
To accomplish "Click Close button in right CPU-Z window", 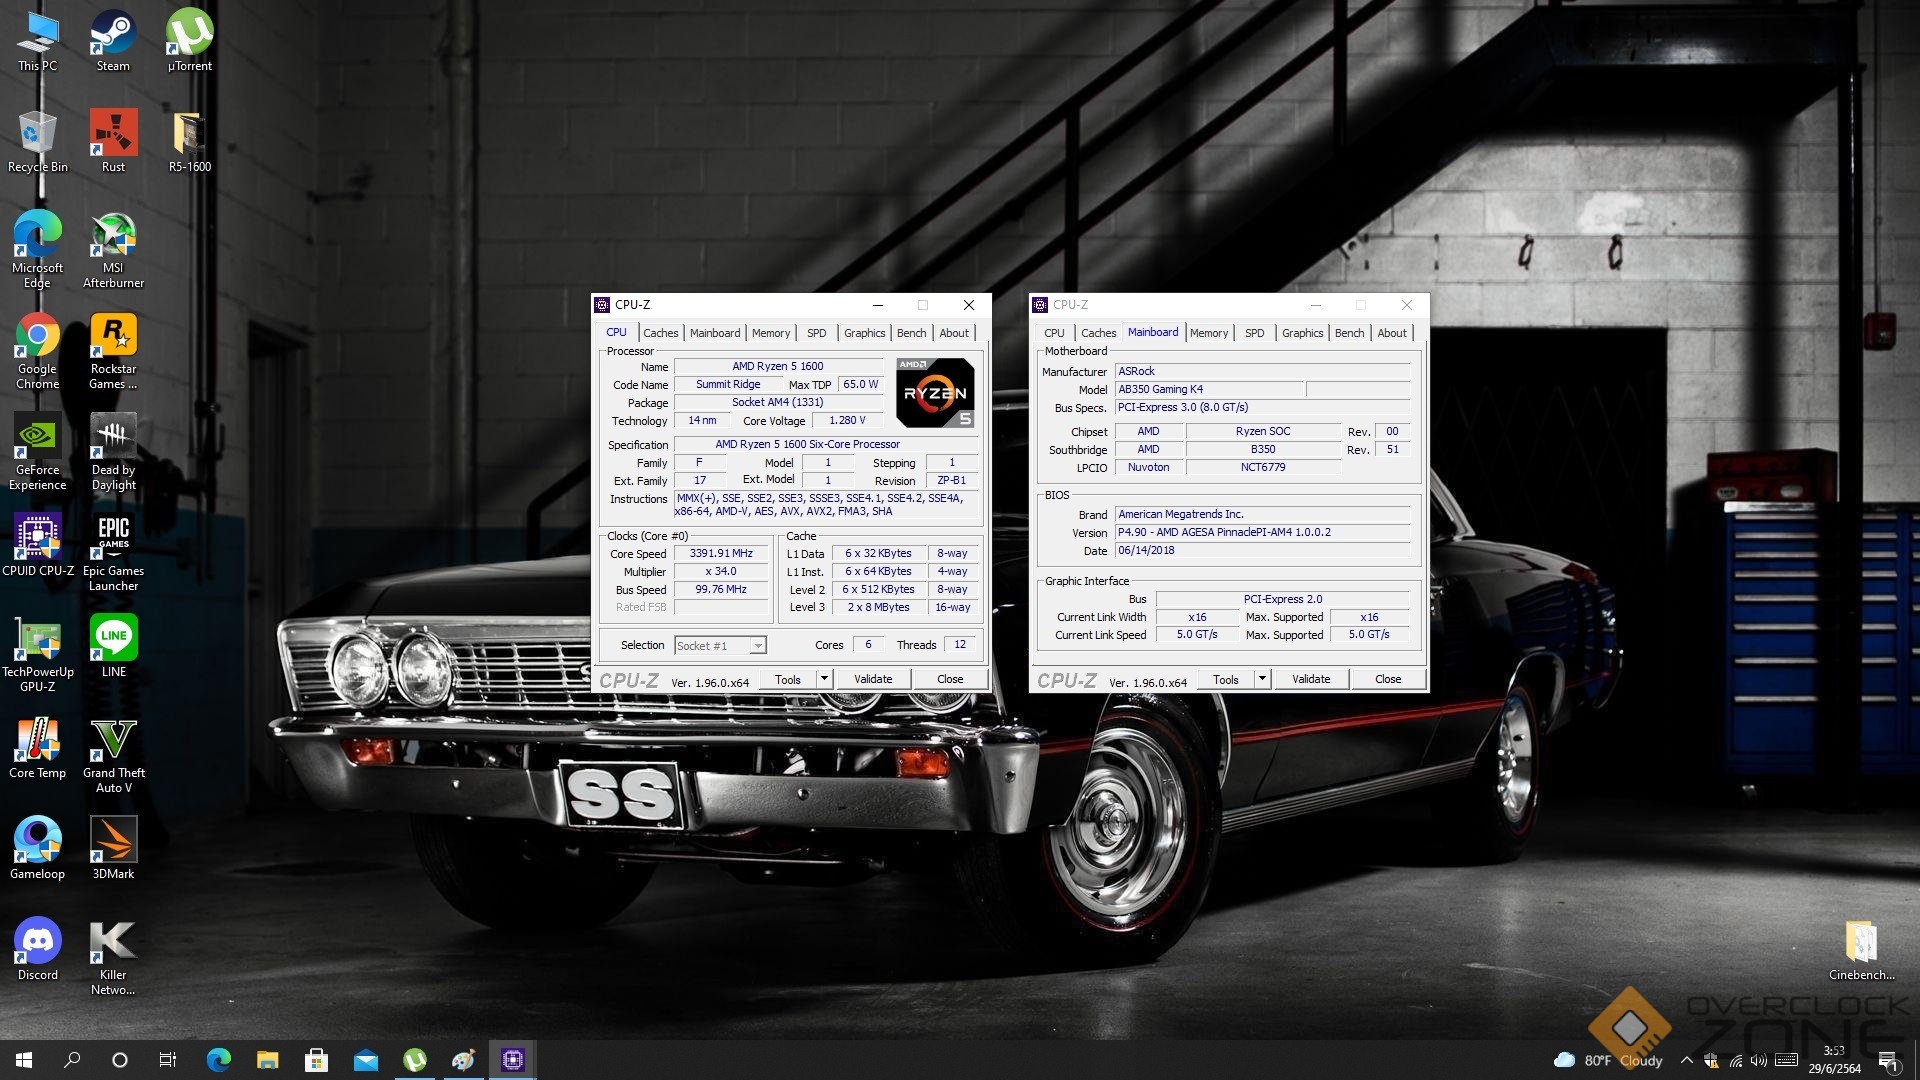I will [1387, 679].
